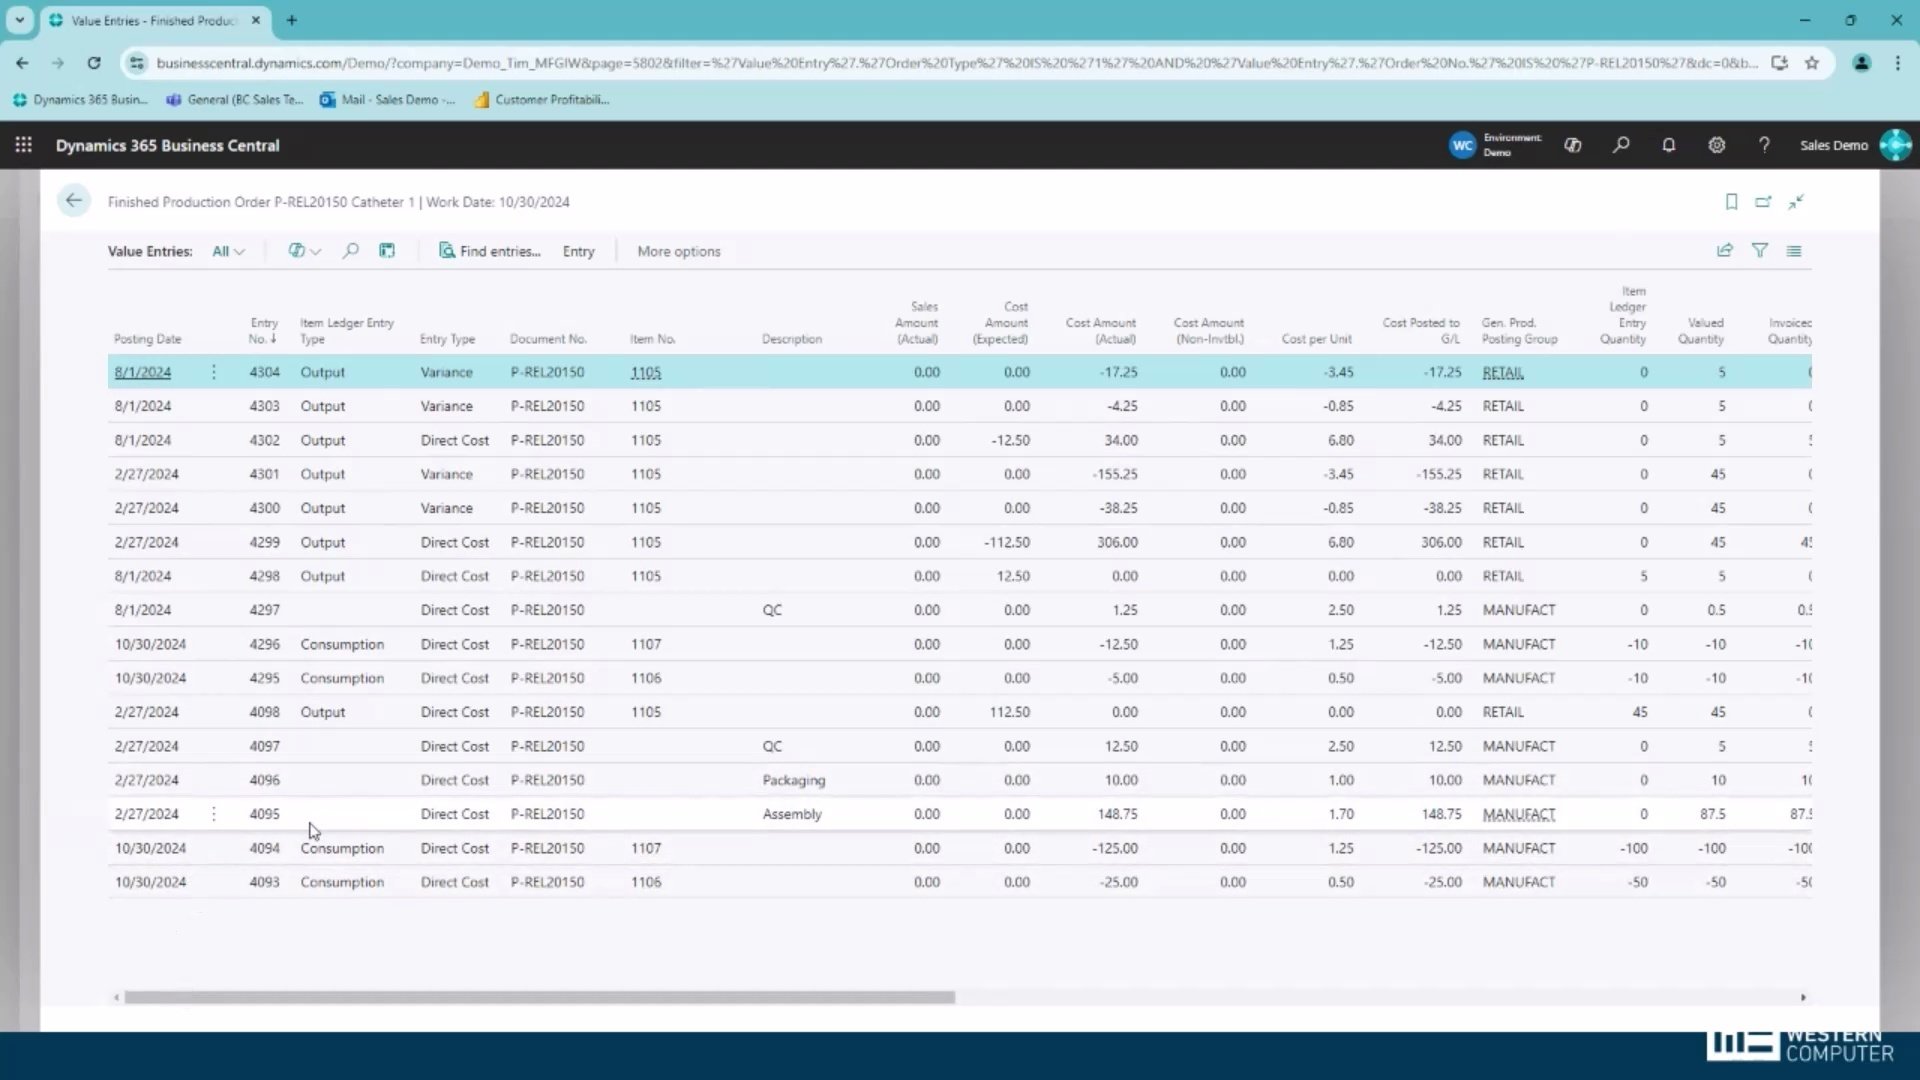This screenshot has height=1080, width=1920.
Task: Select the search icon in the list toolbar
Action: (x=351, y=251)
